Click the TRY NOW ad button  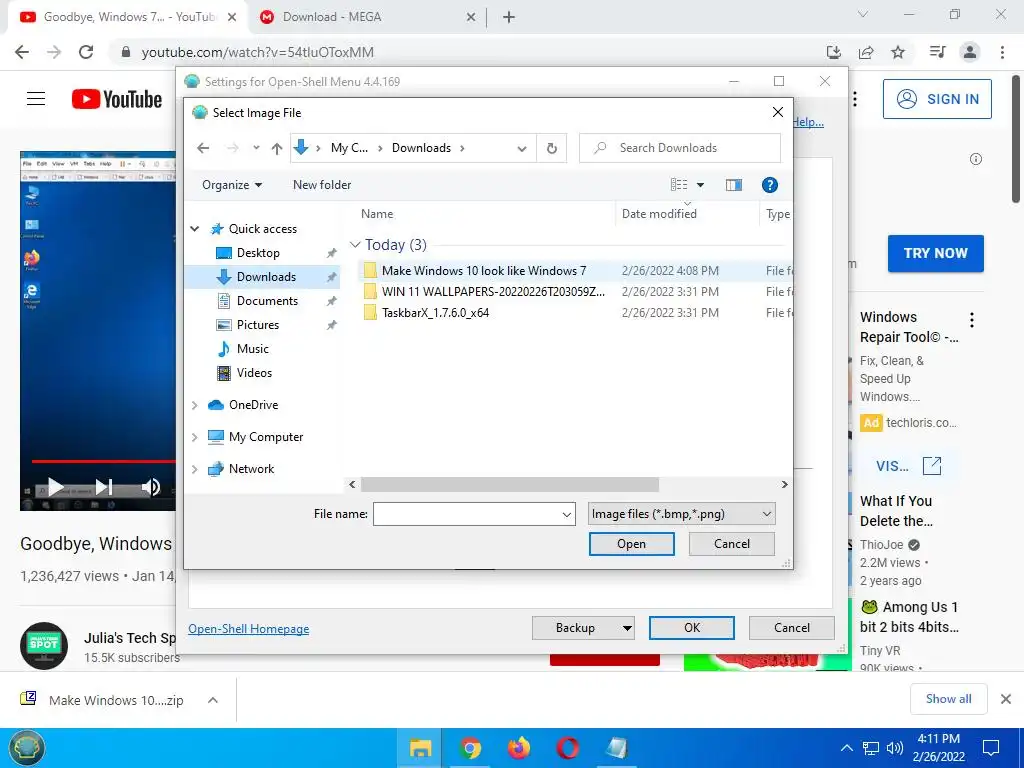936,253
